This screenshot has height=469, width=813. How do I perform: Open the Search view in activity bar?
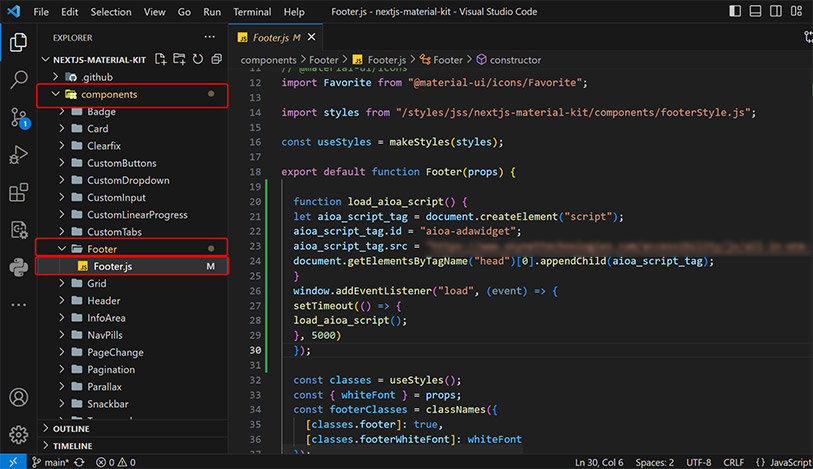click(19, 79)
